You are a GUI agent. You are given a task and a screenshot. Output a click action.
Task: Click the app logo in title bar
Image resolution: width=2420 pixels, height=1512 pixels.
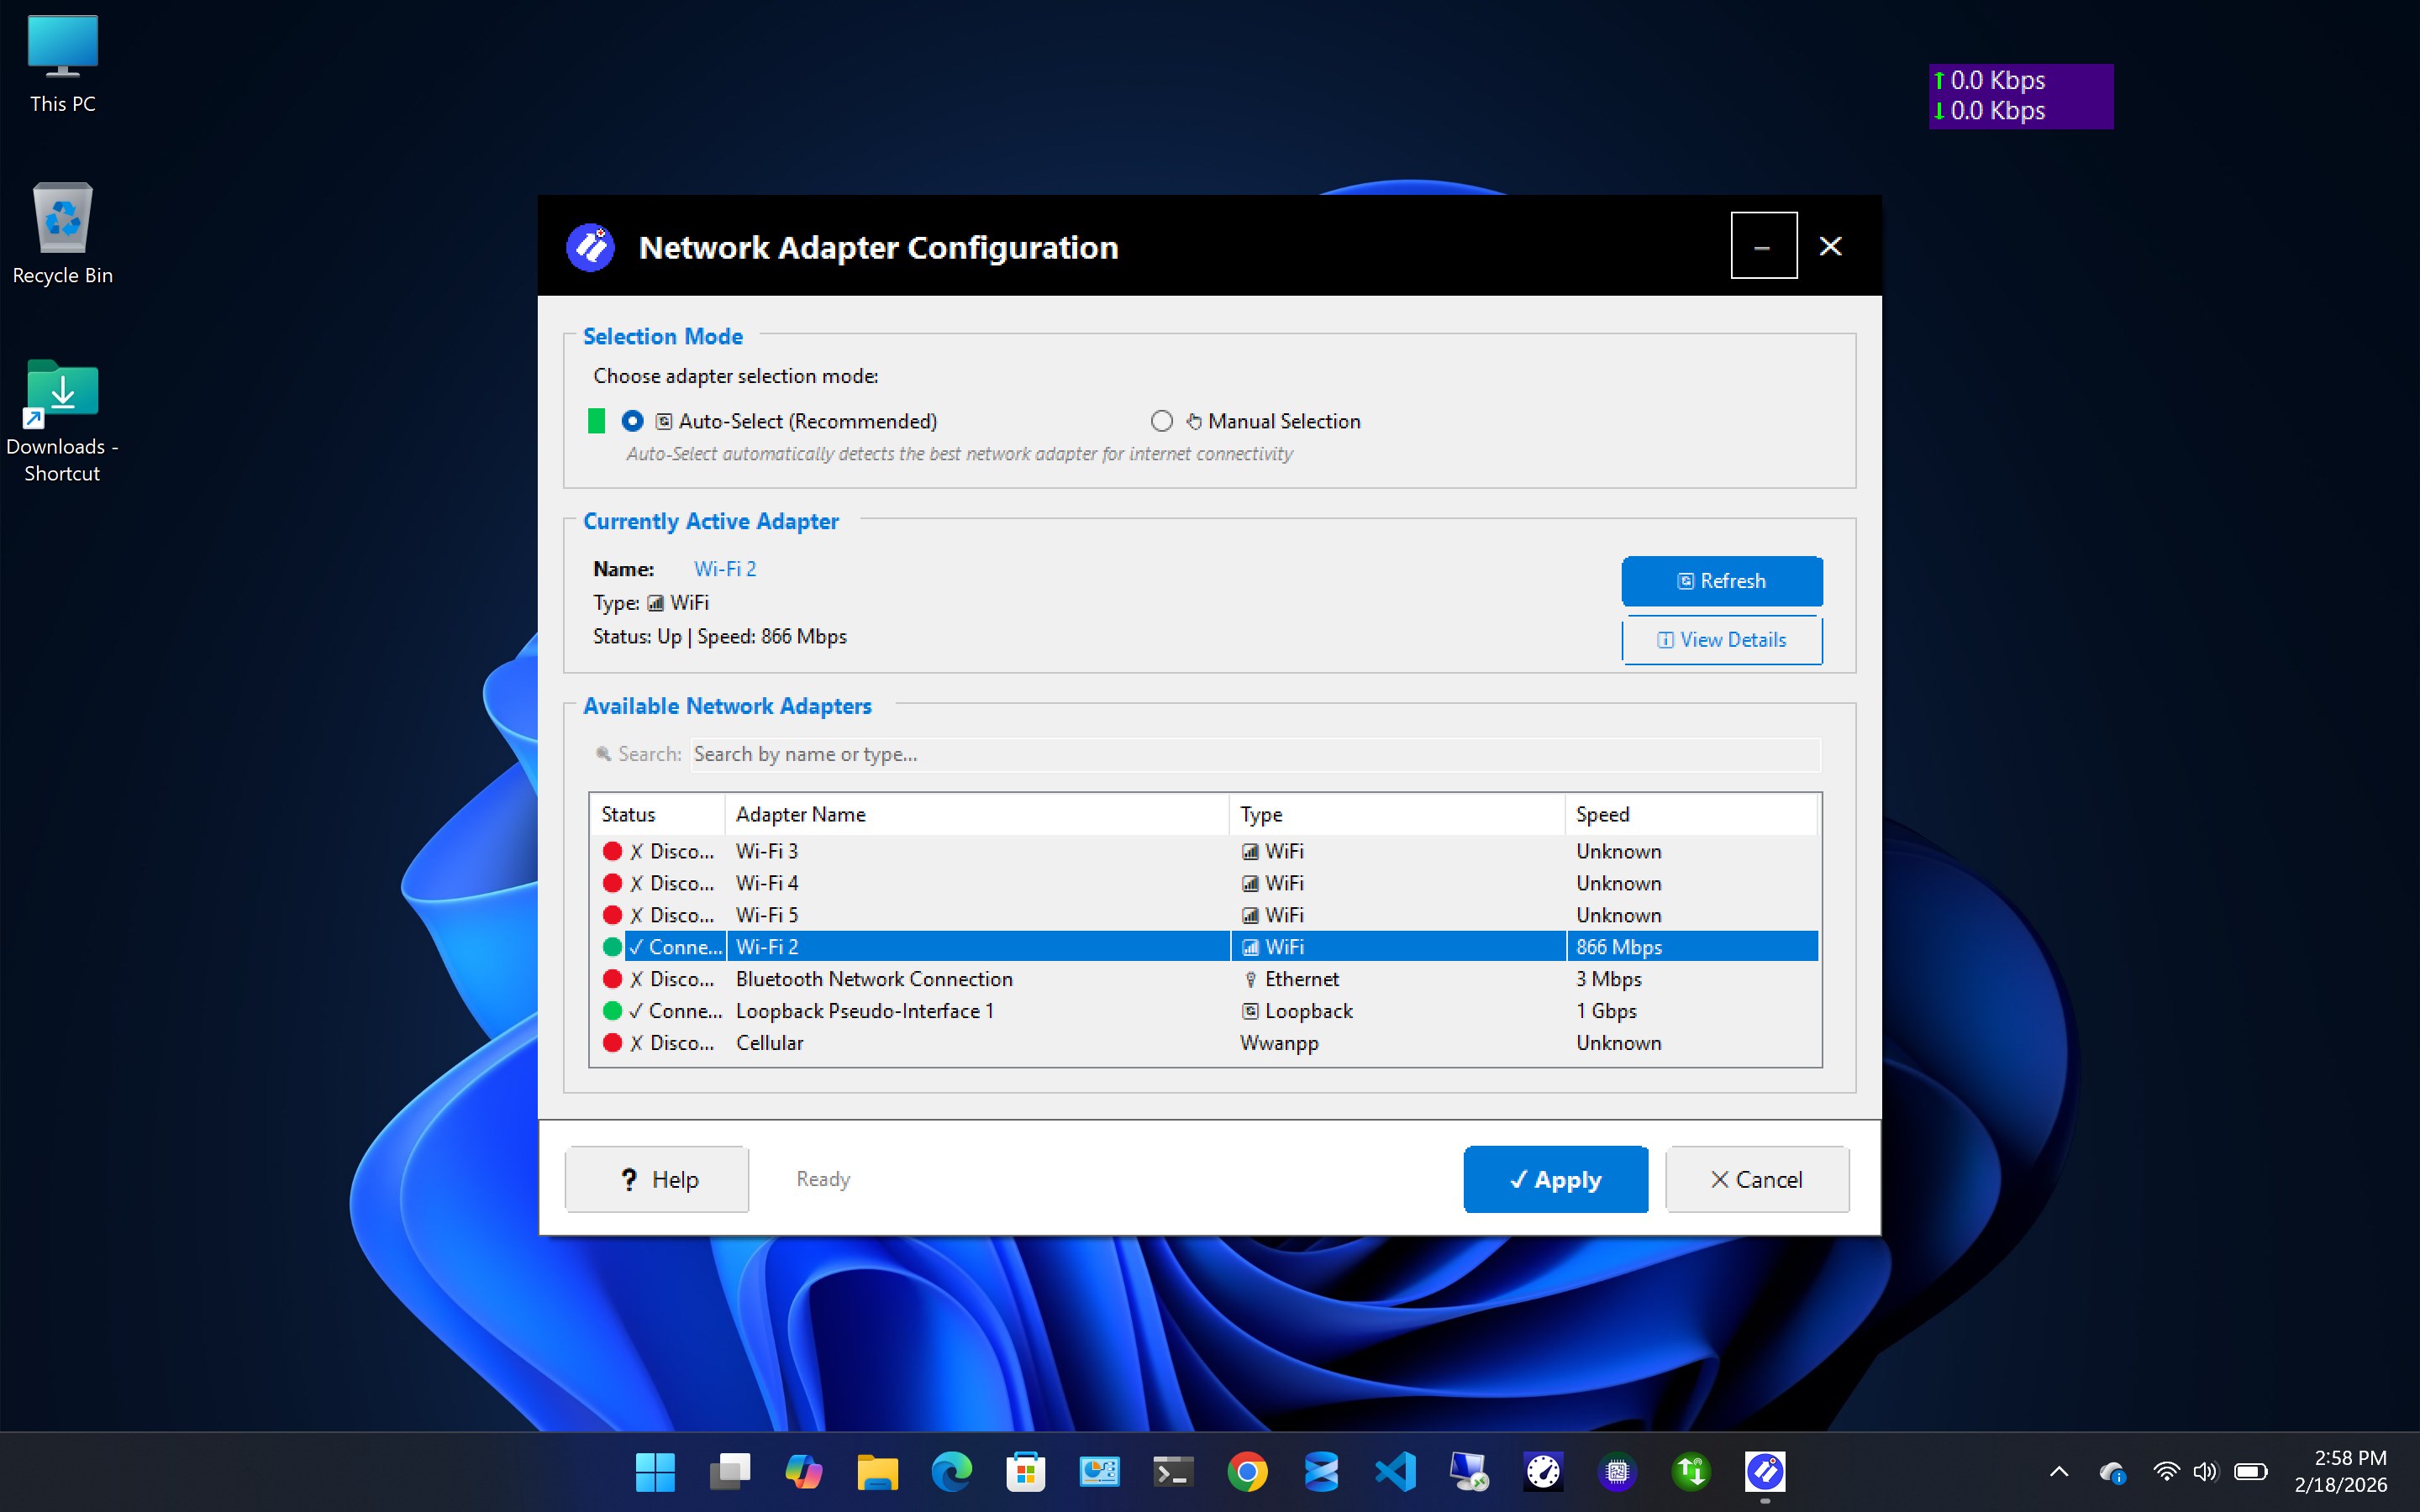pos(590,247)
